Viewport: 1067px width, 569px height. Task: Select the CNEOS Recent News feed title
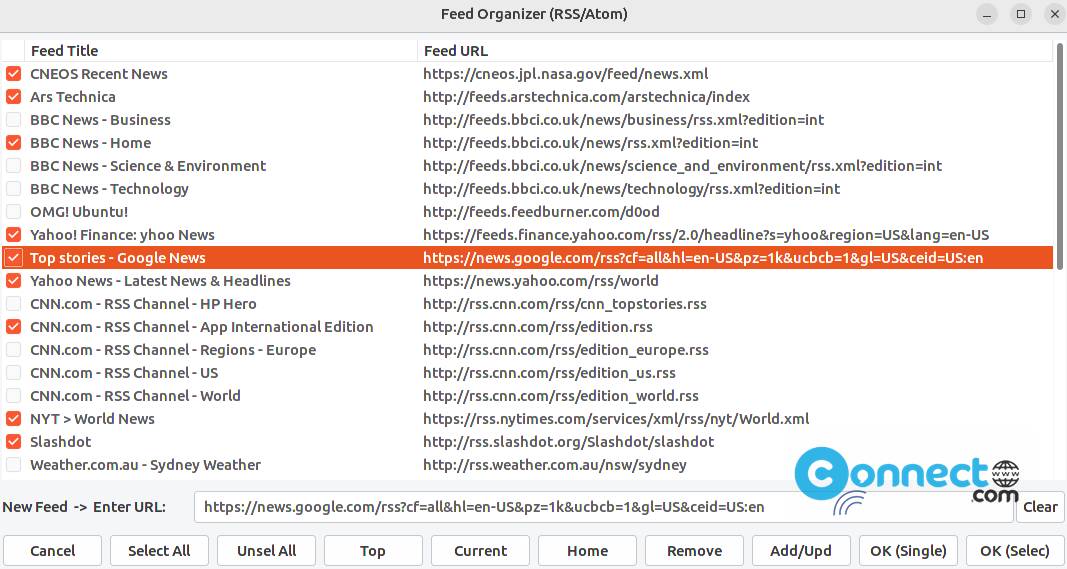point(99,74)
